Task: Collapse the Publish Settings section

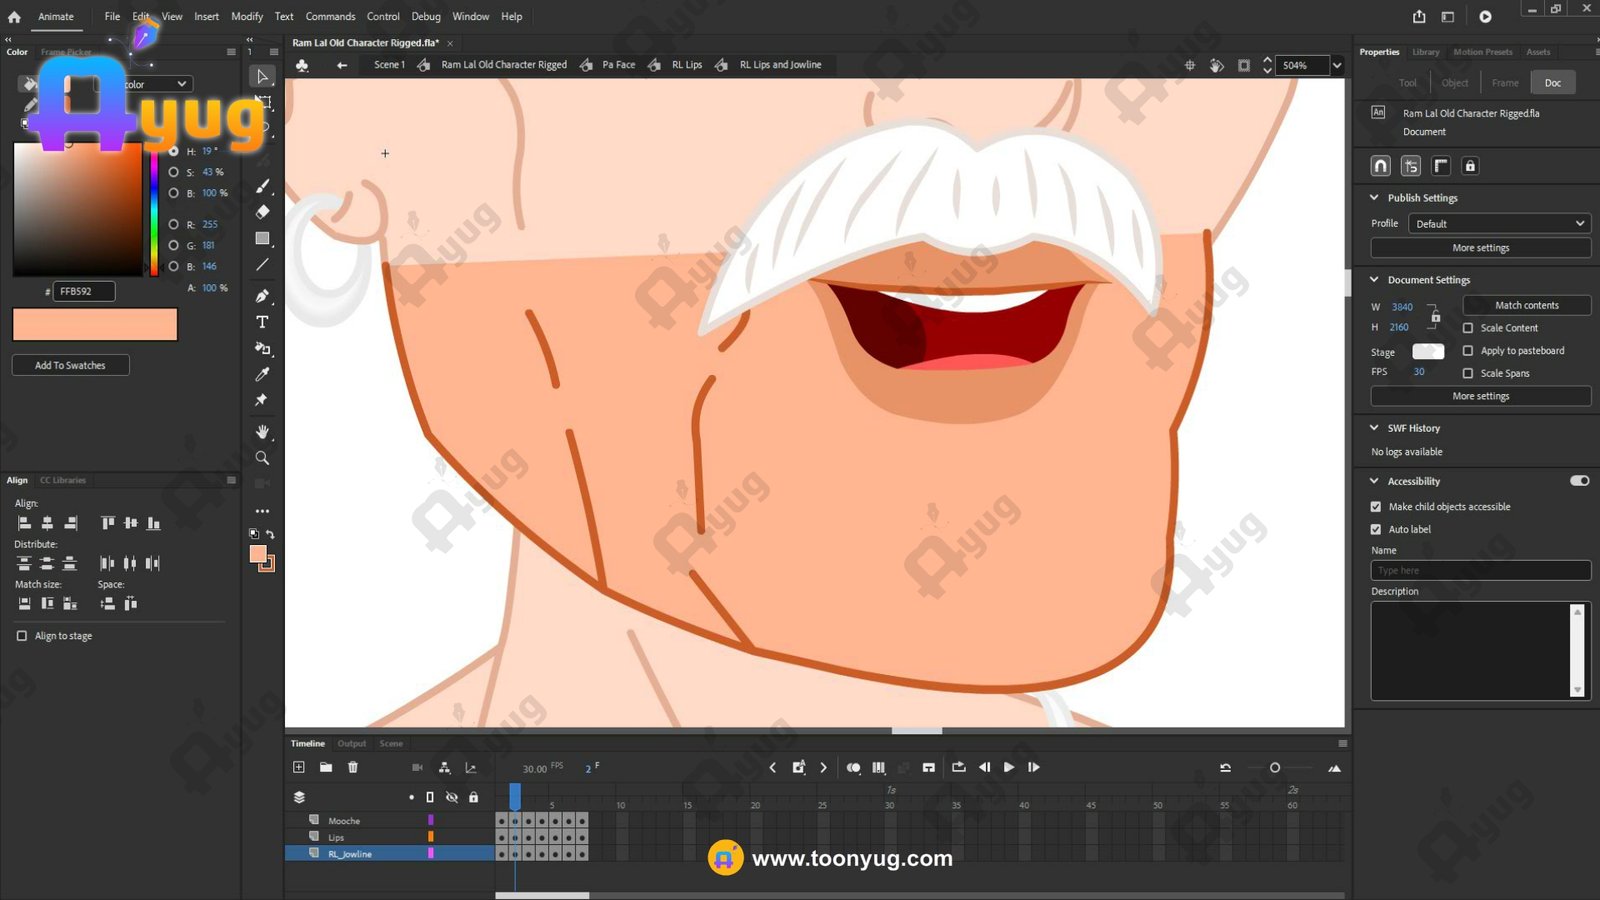Action: [x=1375, y=198]
